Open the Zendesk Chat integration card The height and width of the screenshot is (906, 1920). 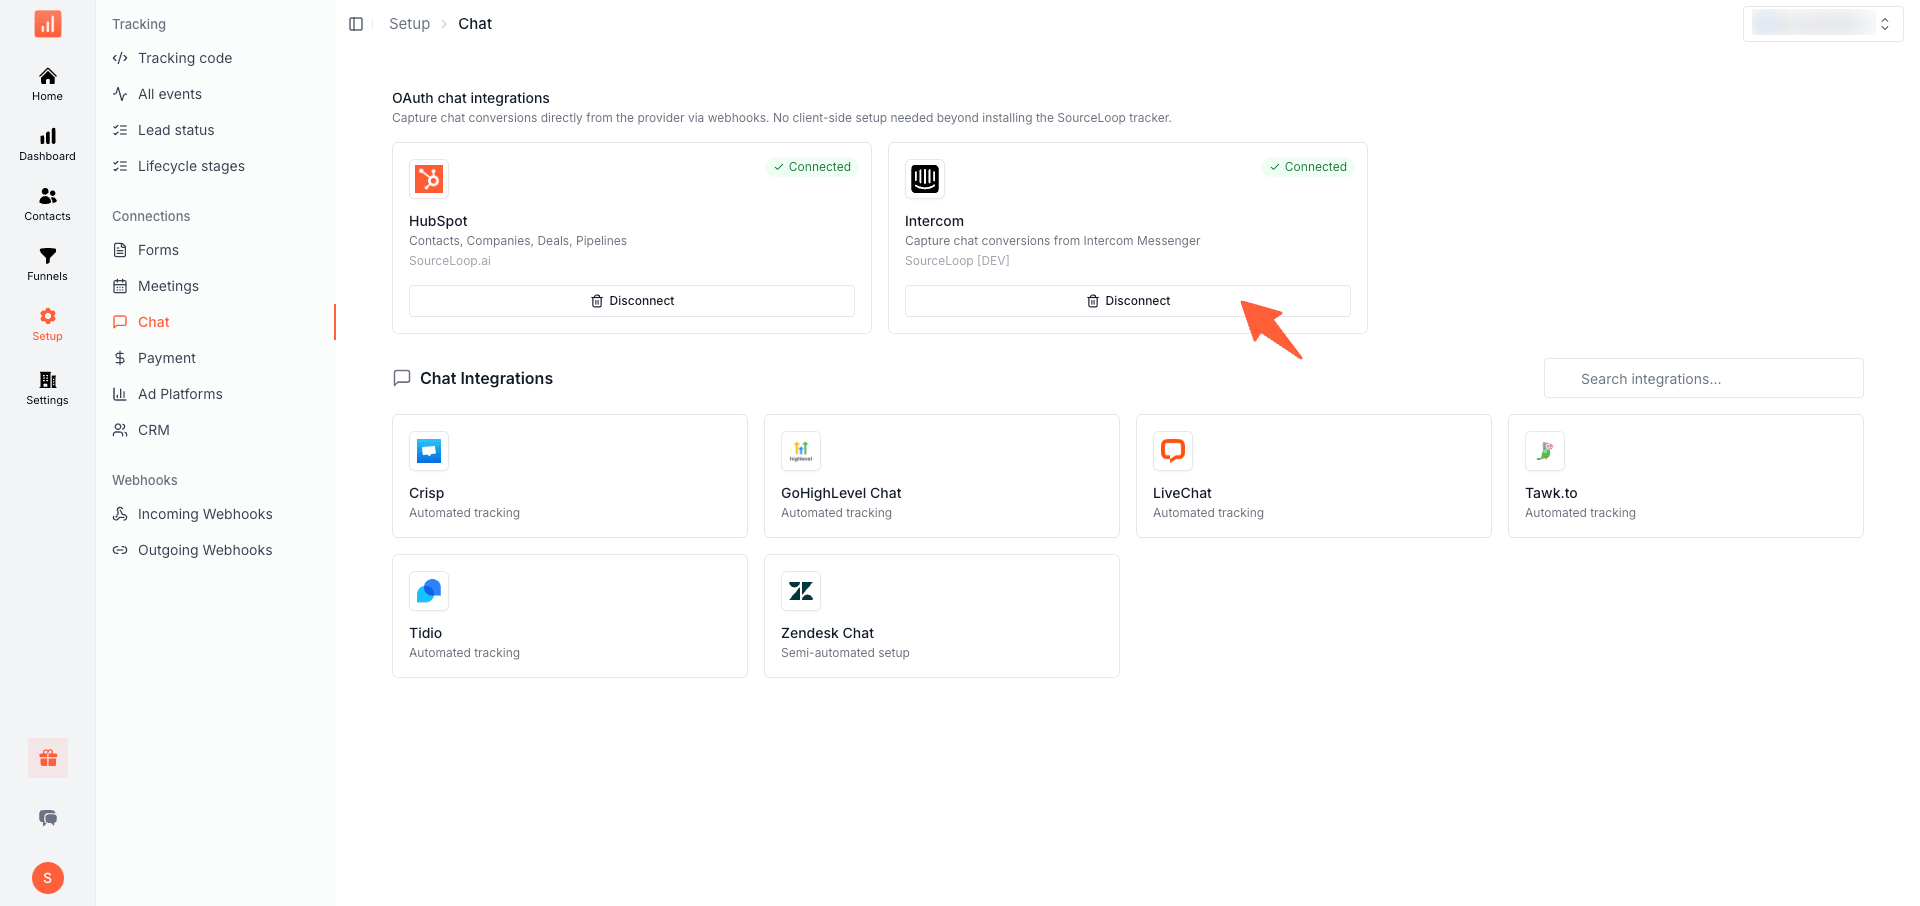[942, 616]
